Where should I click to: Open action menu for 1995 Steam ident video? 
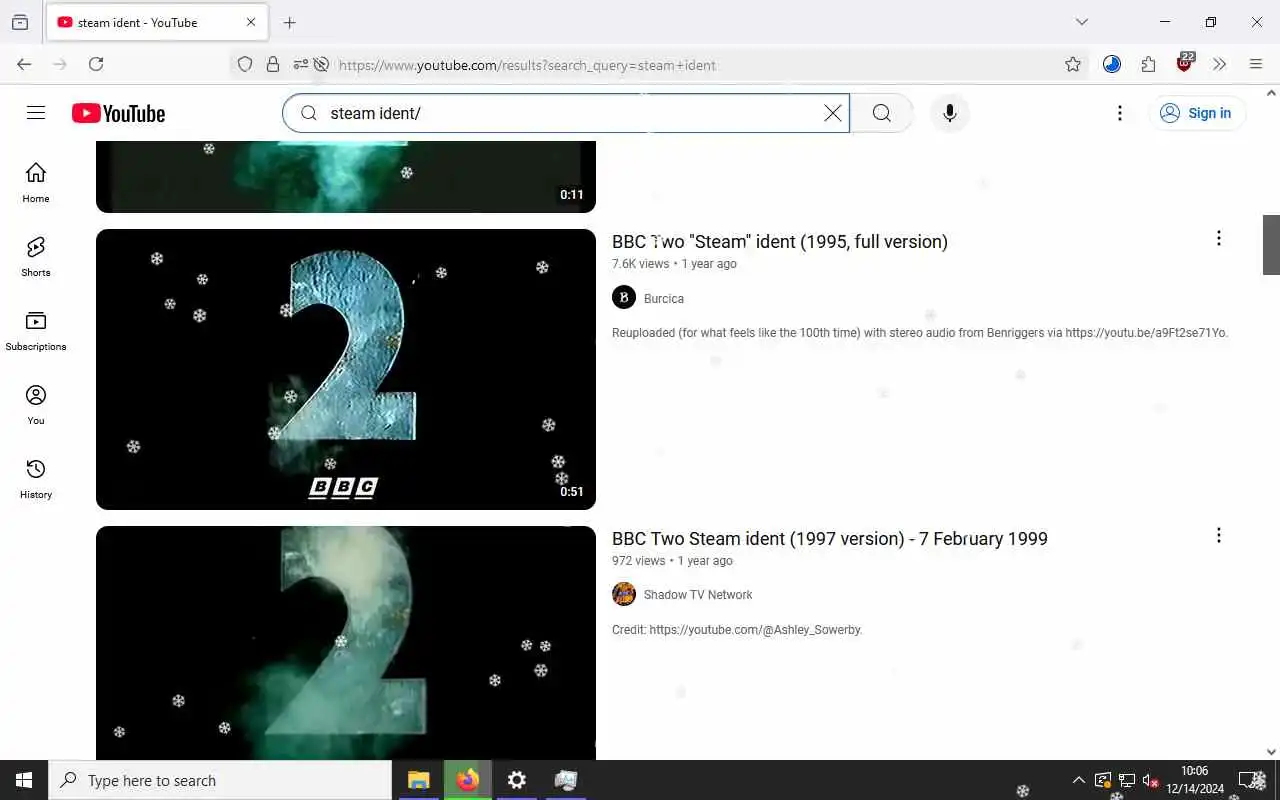(1218, 238)
